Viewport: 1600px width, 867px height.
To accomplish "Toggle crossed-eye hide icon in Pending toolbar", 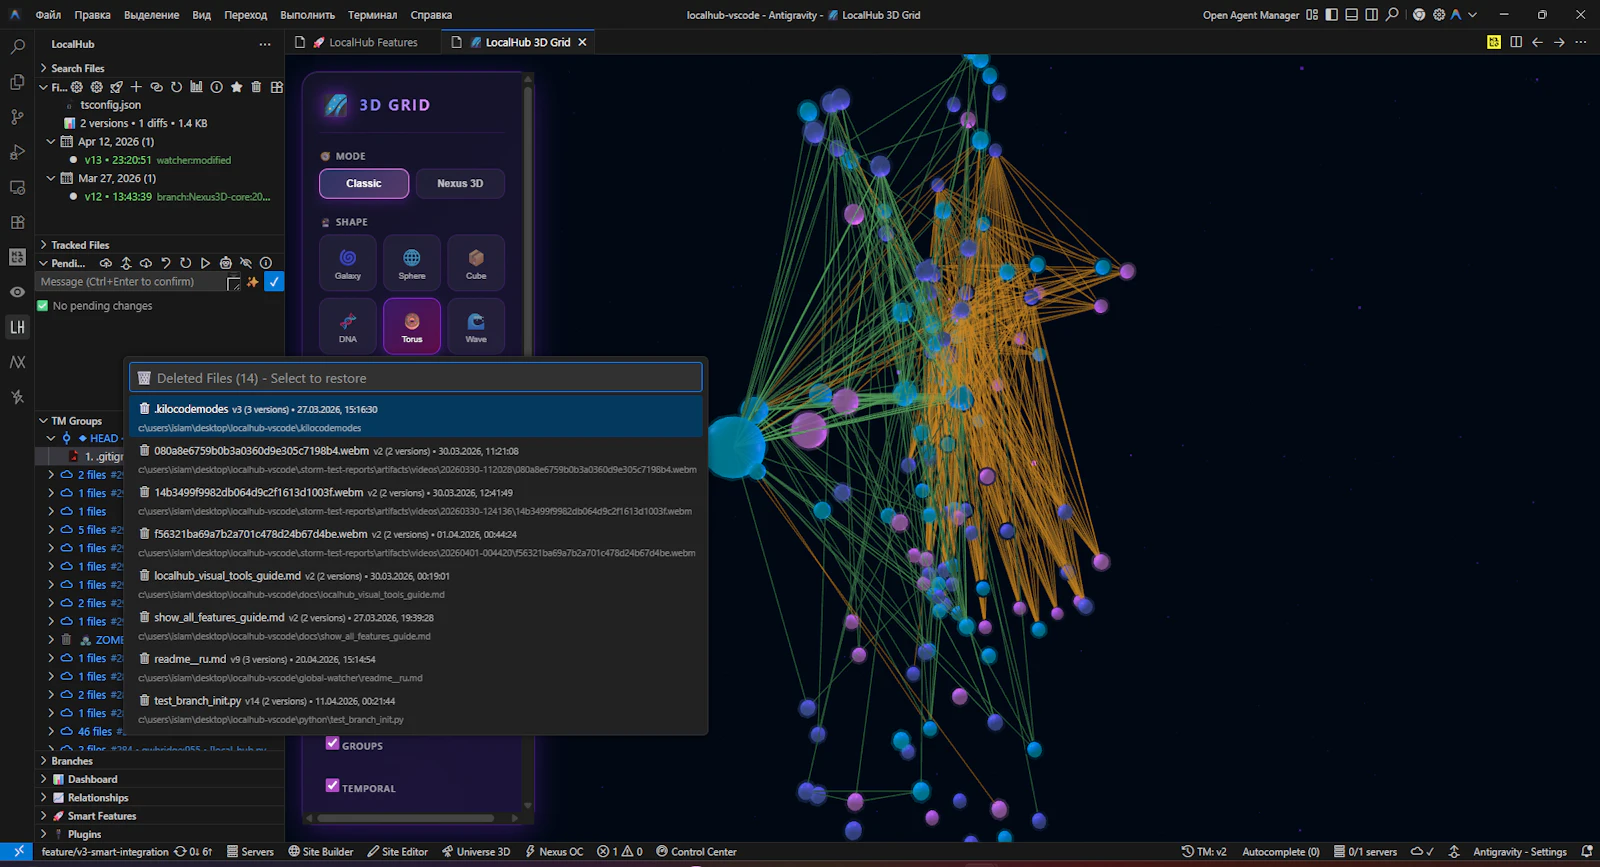I will coord(246,263).
